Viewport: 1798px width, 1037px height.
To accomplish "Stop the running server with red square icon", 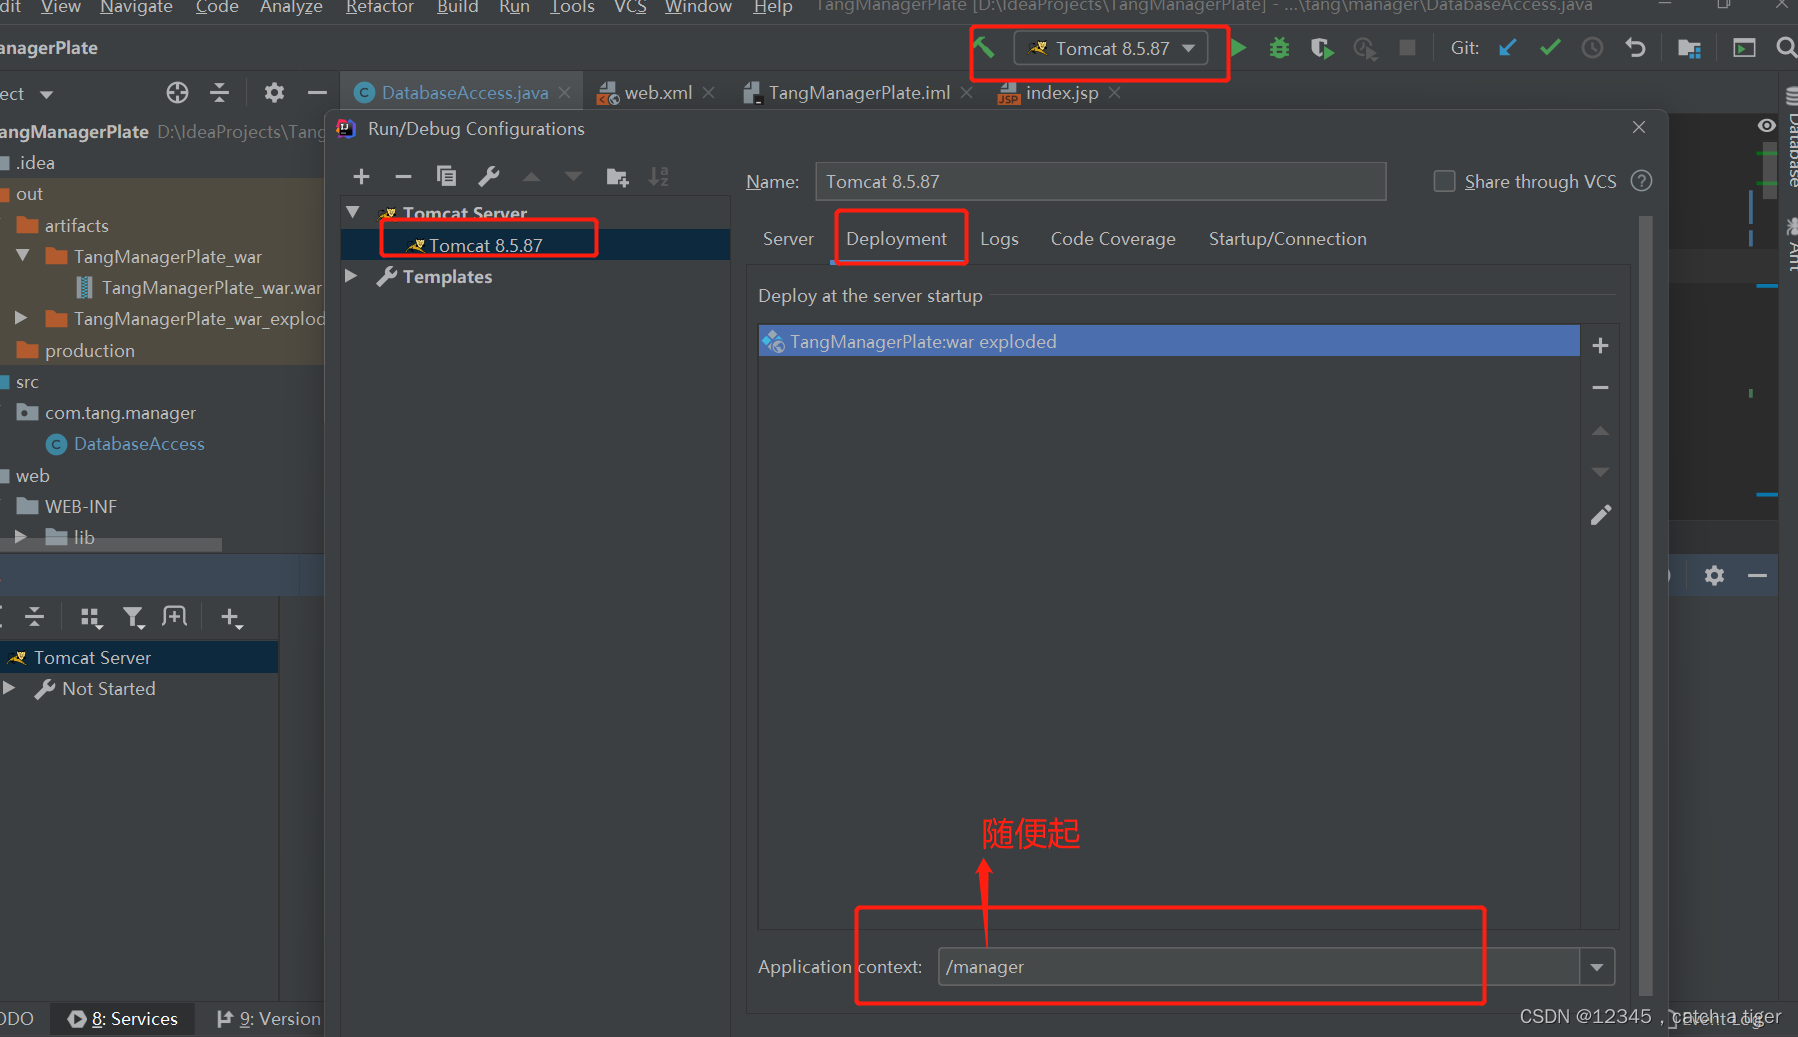I will coord(1408,47).
